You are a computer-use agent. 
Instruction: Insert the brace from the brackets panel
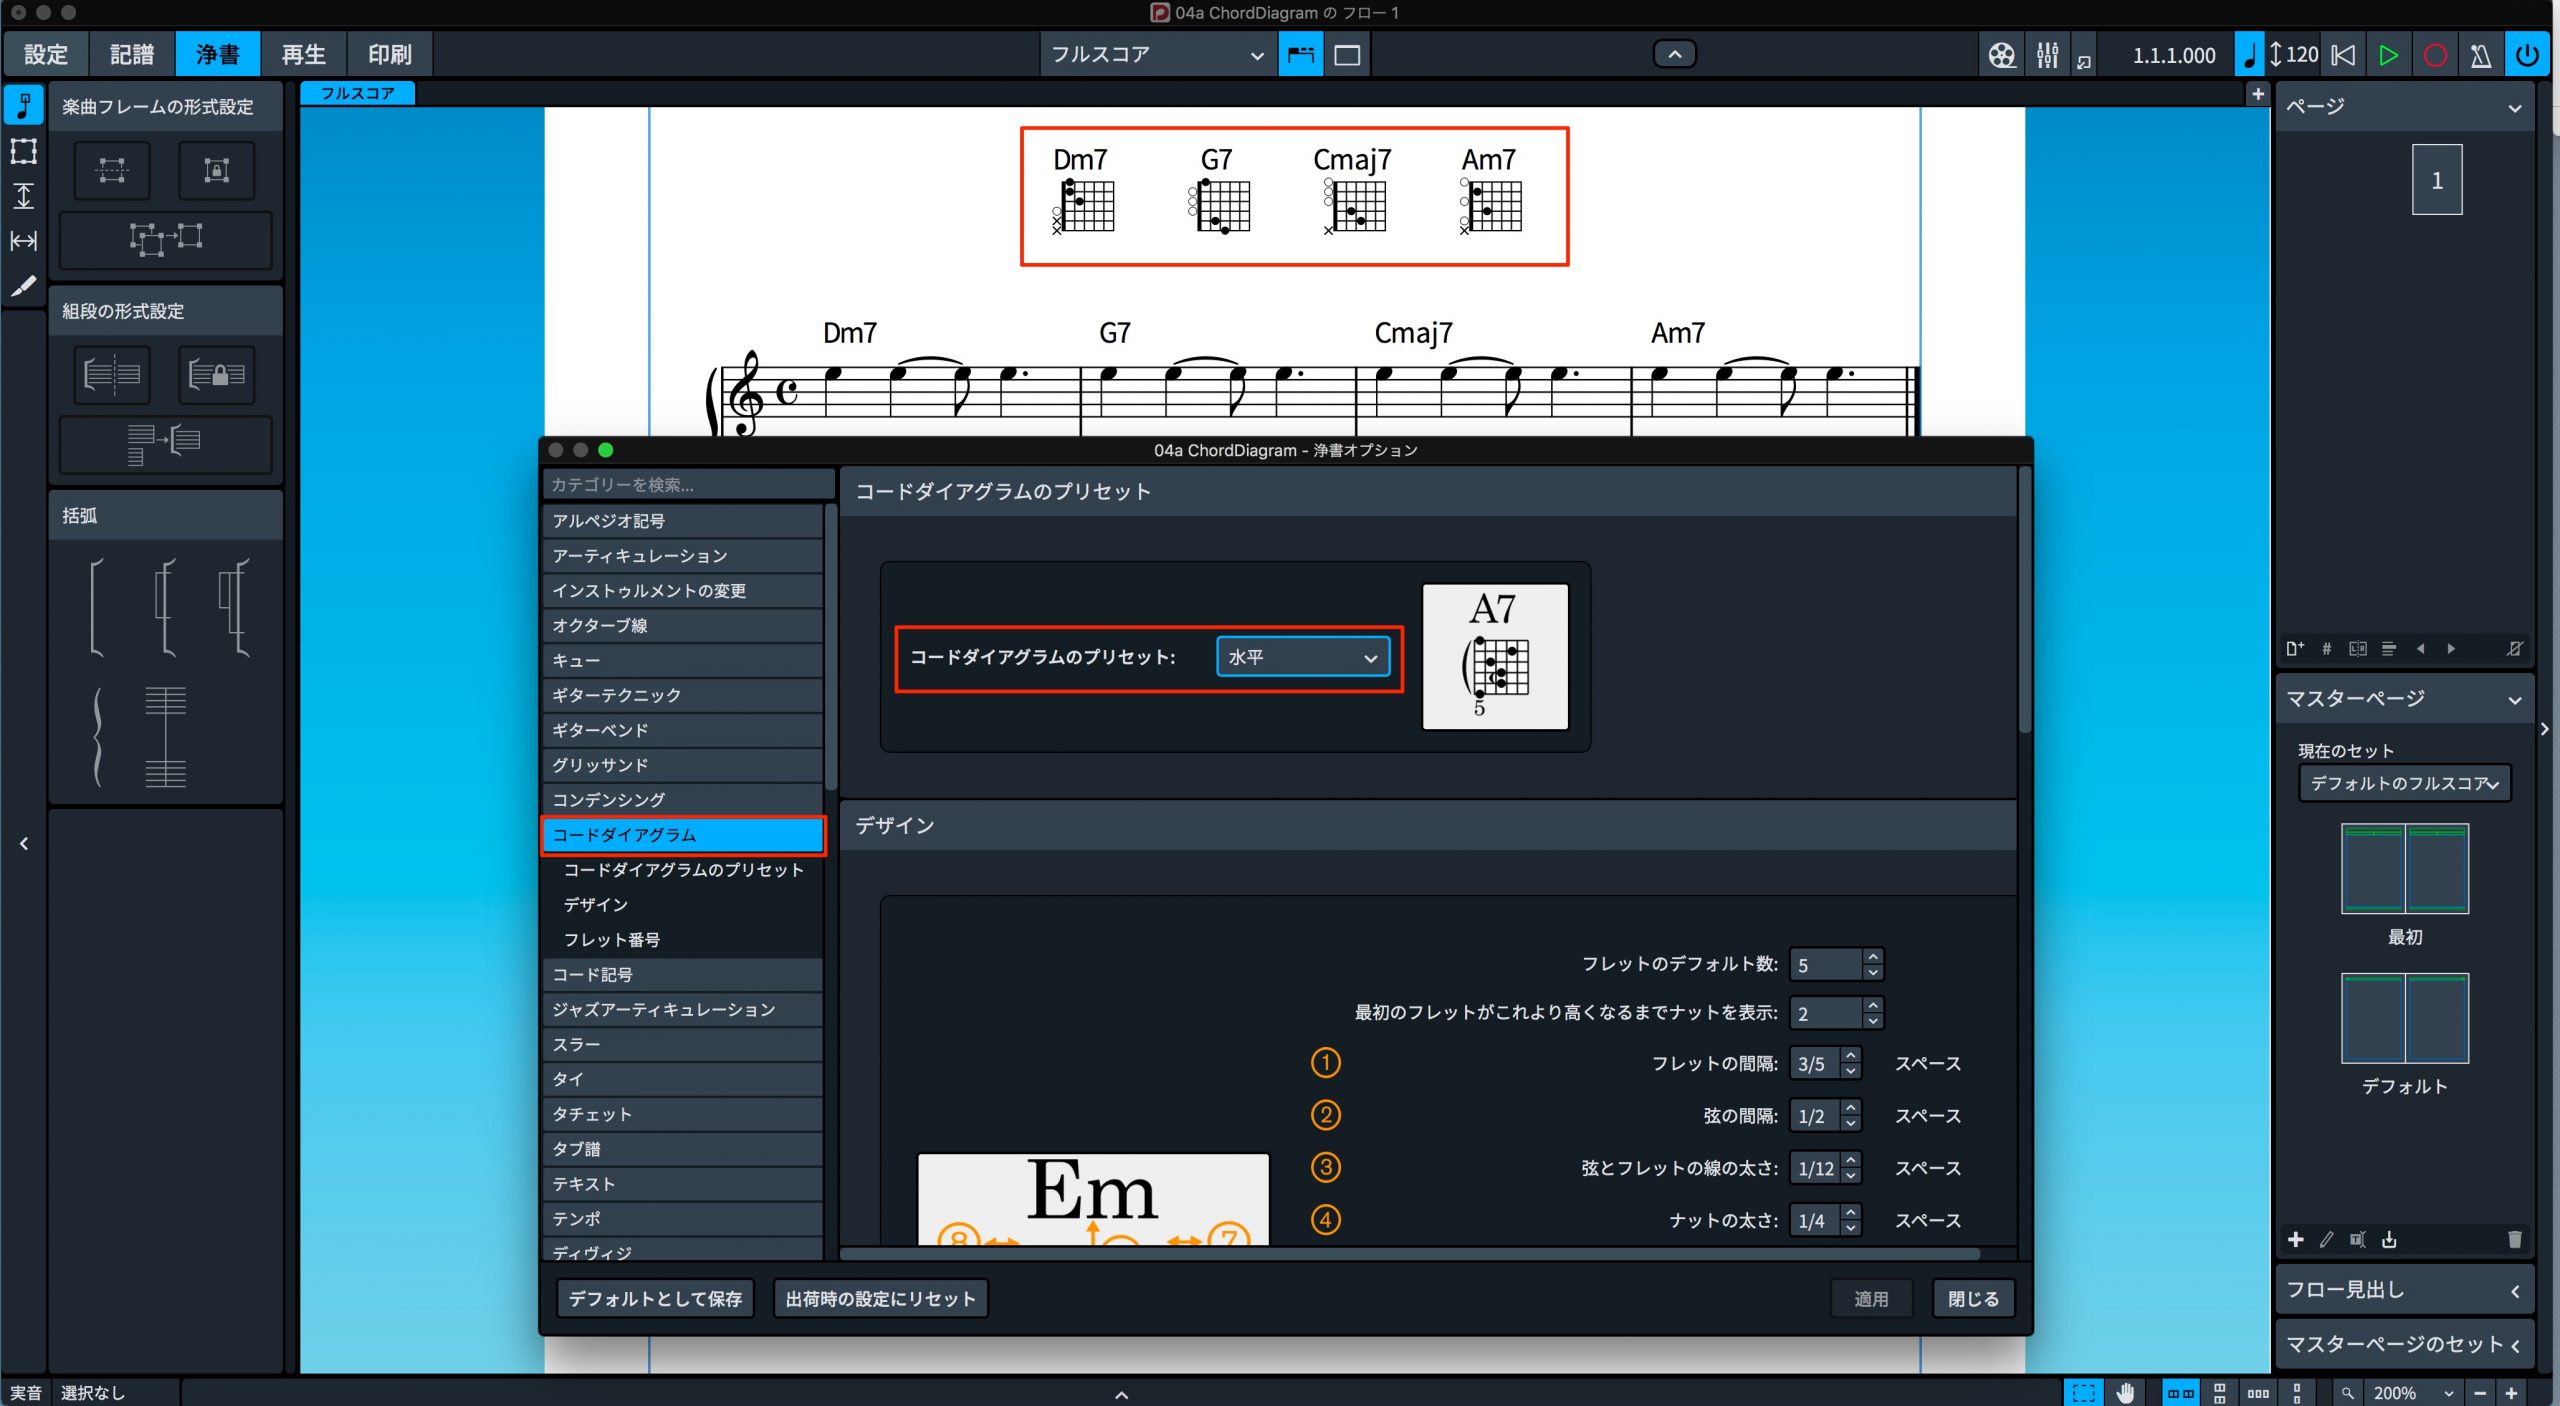tap(97, 737)
